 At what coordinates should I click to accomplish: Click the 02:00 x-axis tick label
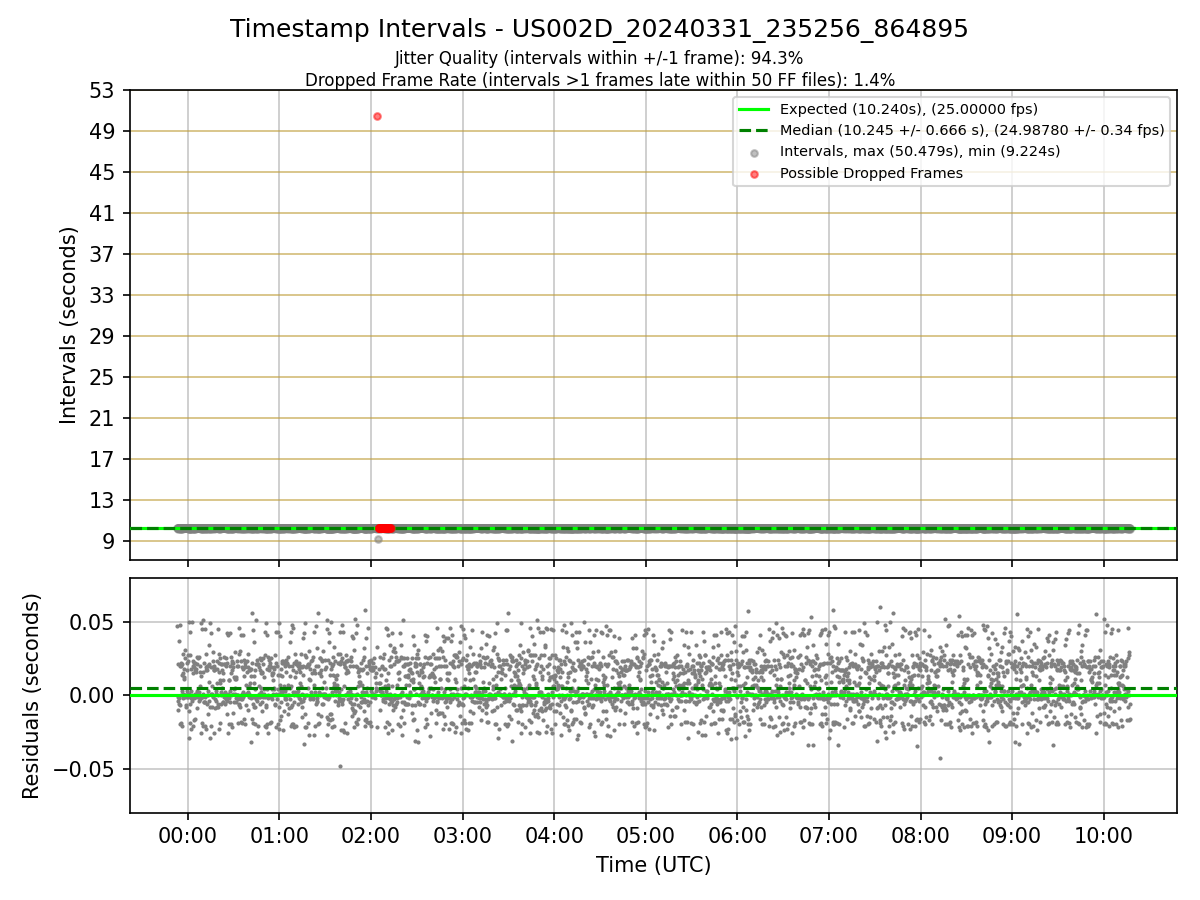point(371,836)
